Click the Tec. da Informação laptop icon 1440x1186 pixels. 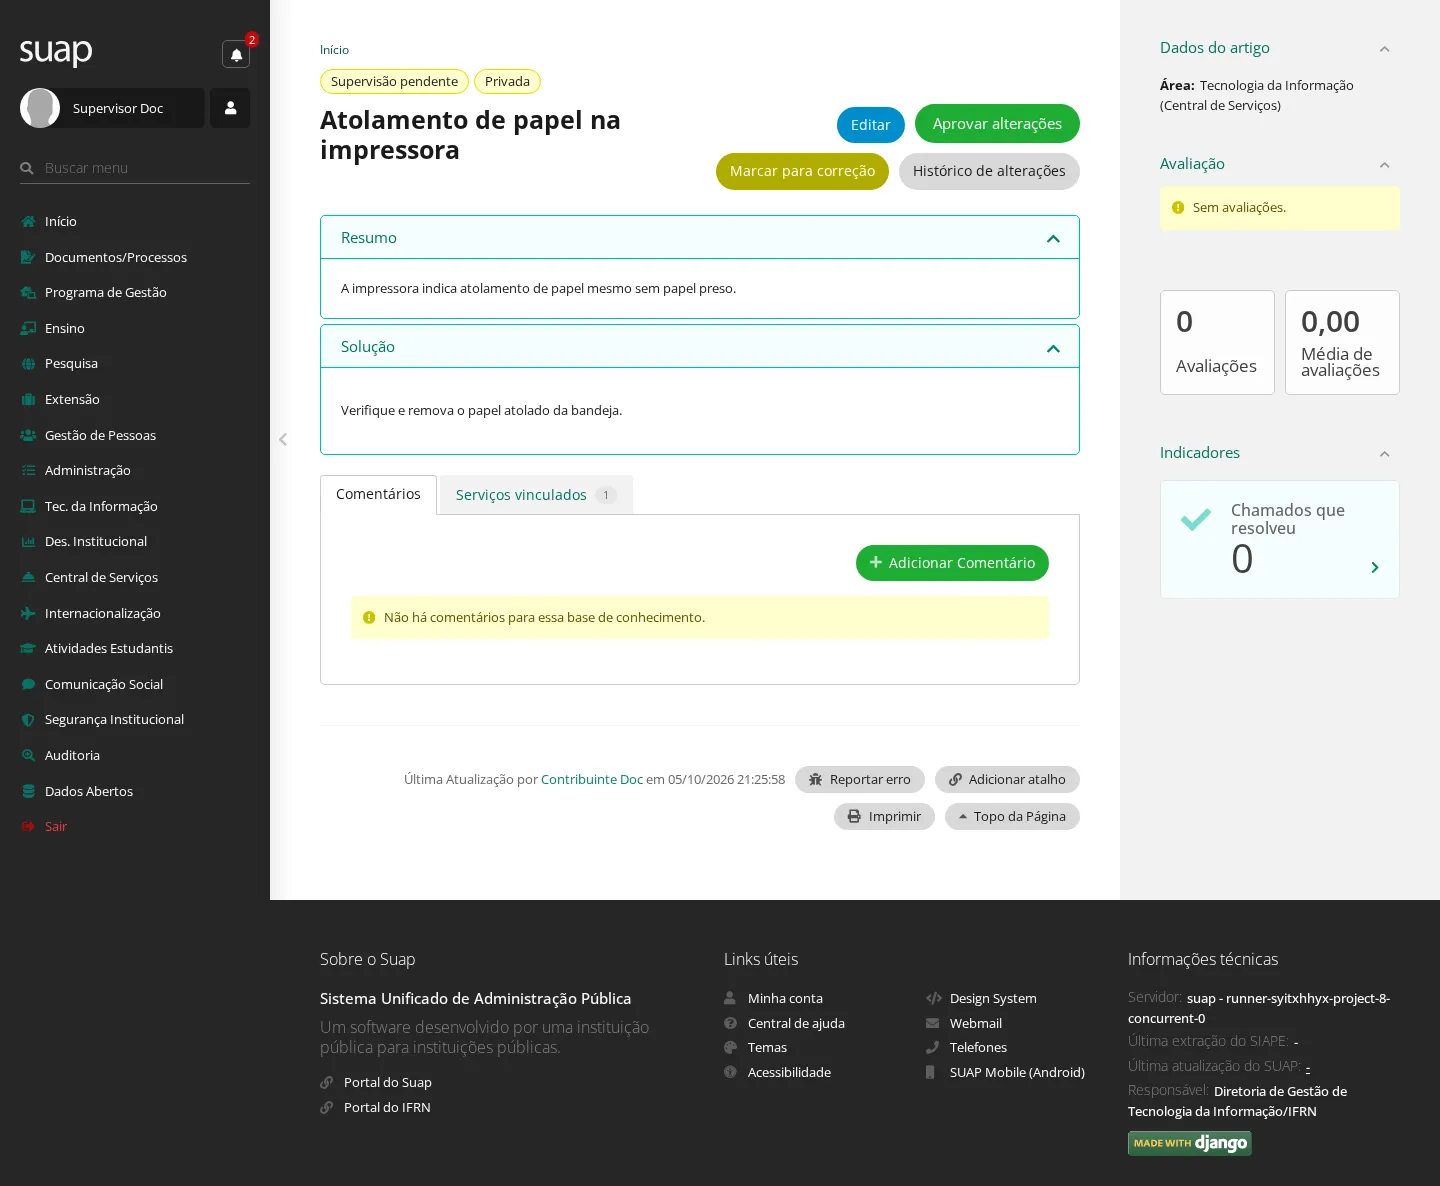[28, 506]
